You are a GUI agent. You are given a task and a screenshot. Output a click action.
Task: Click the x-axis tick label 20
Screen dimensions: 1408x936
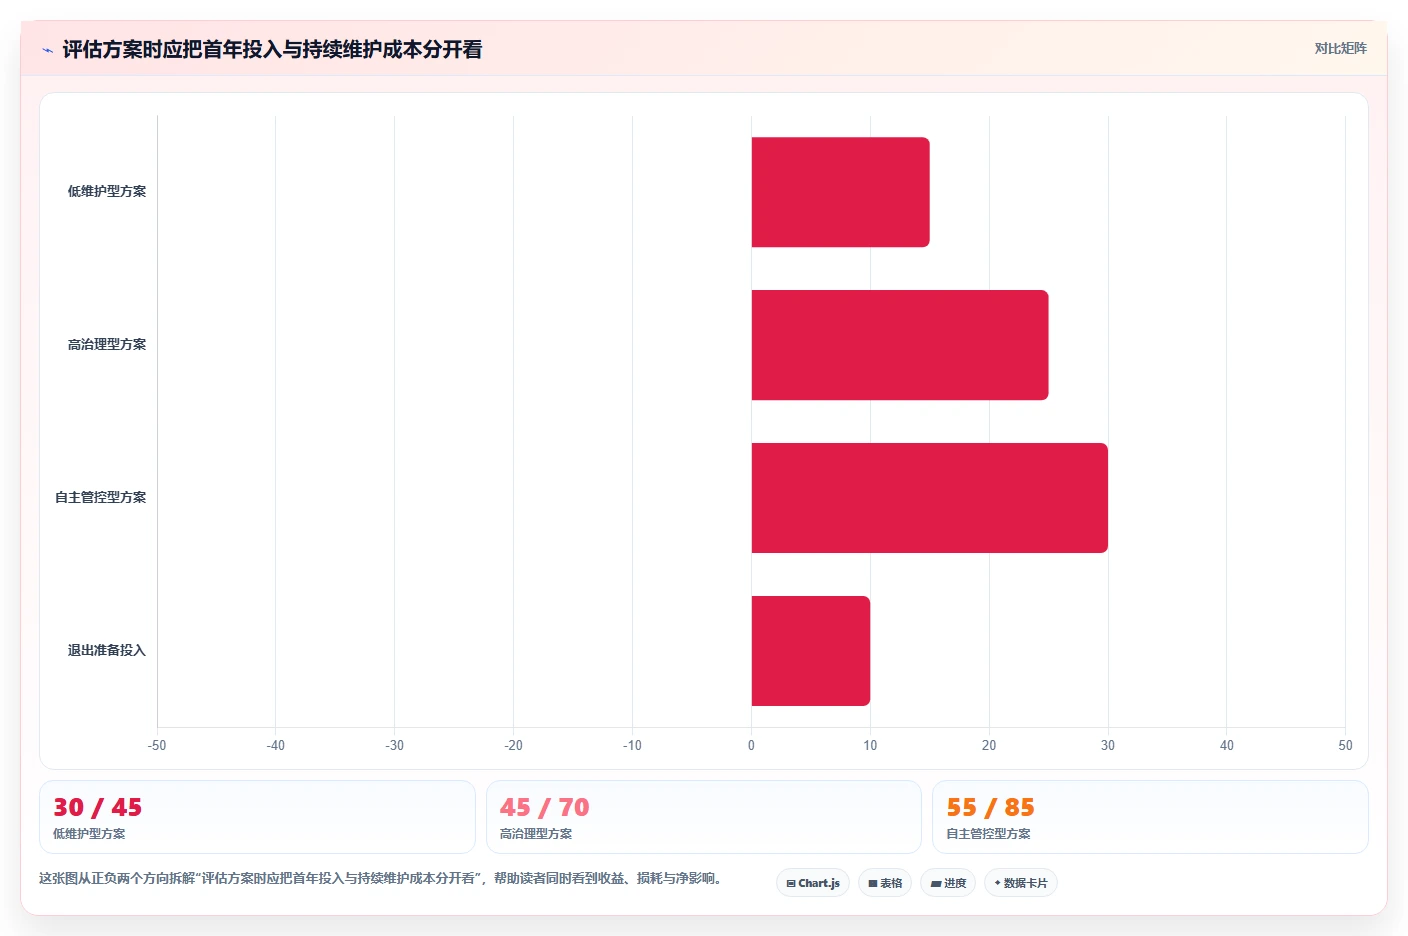[x=989, y=745]
